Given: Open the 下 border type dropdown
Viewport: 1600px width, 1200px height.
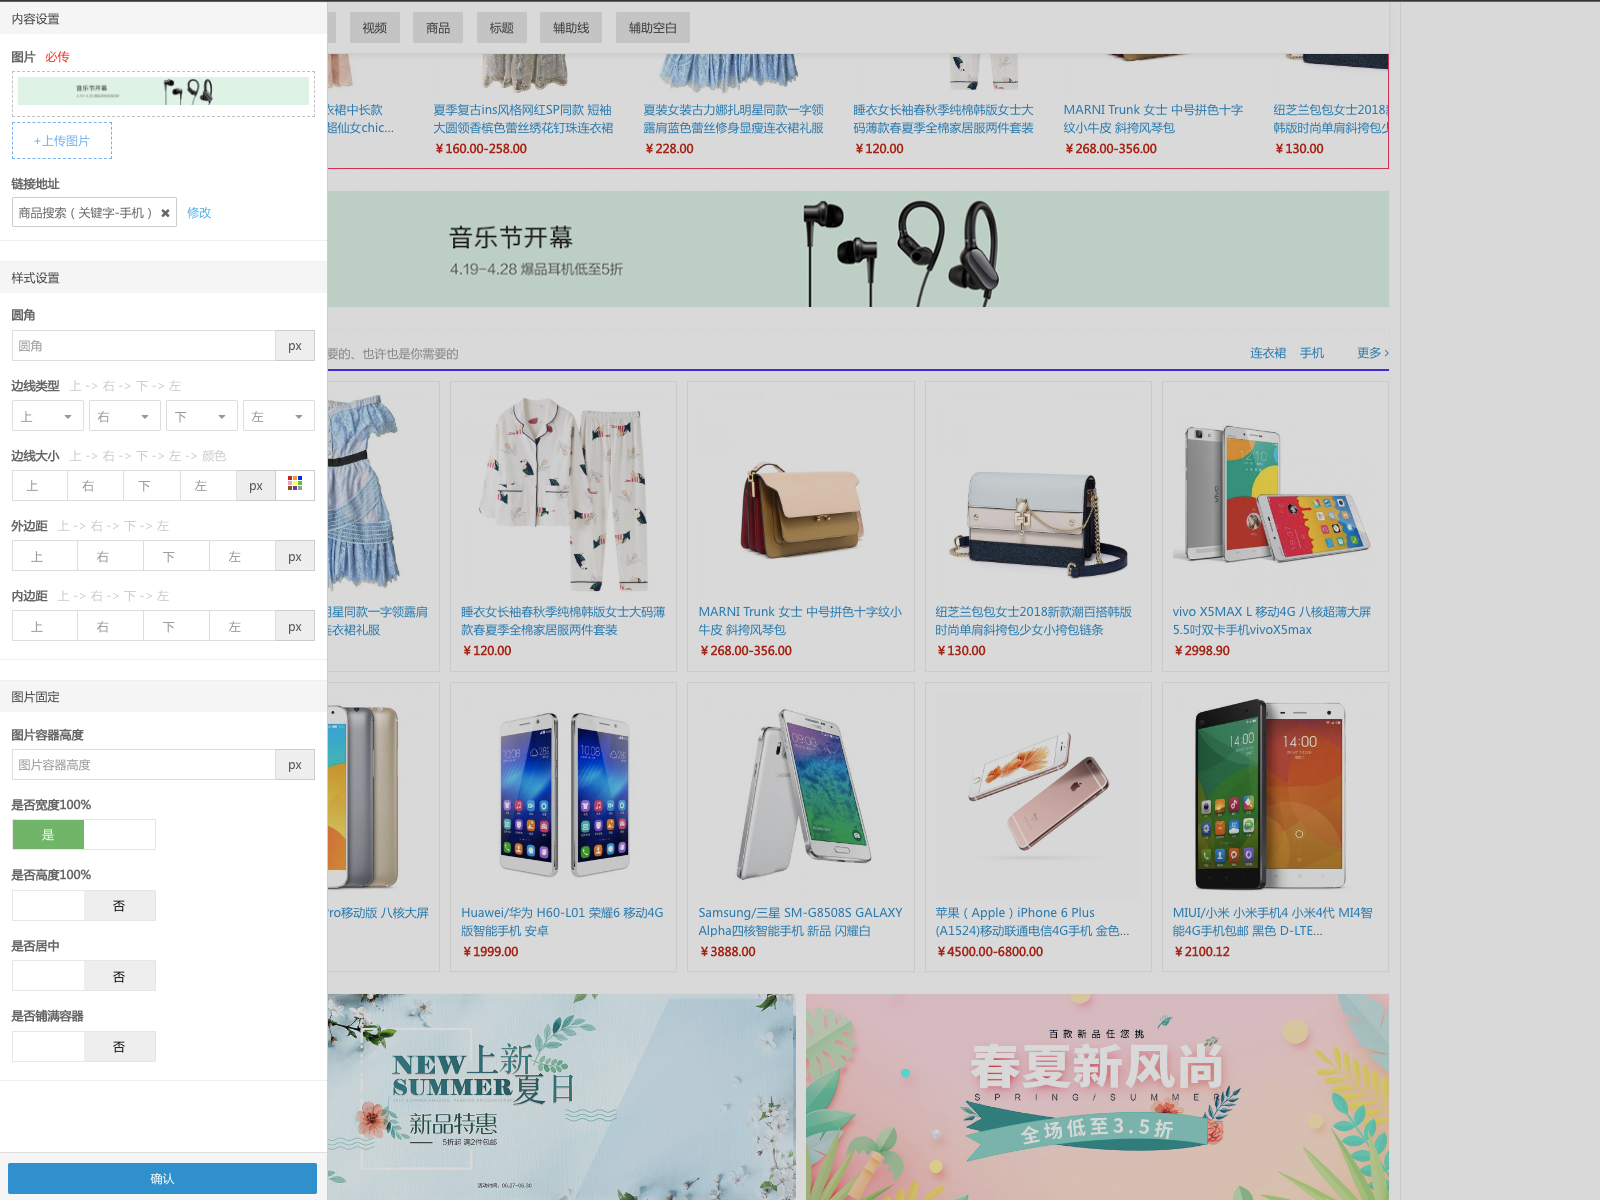Looking at the screenshot, I should click(202, 416).
